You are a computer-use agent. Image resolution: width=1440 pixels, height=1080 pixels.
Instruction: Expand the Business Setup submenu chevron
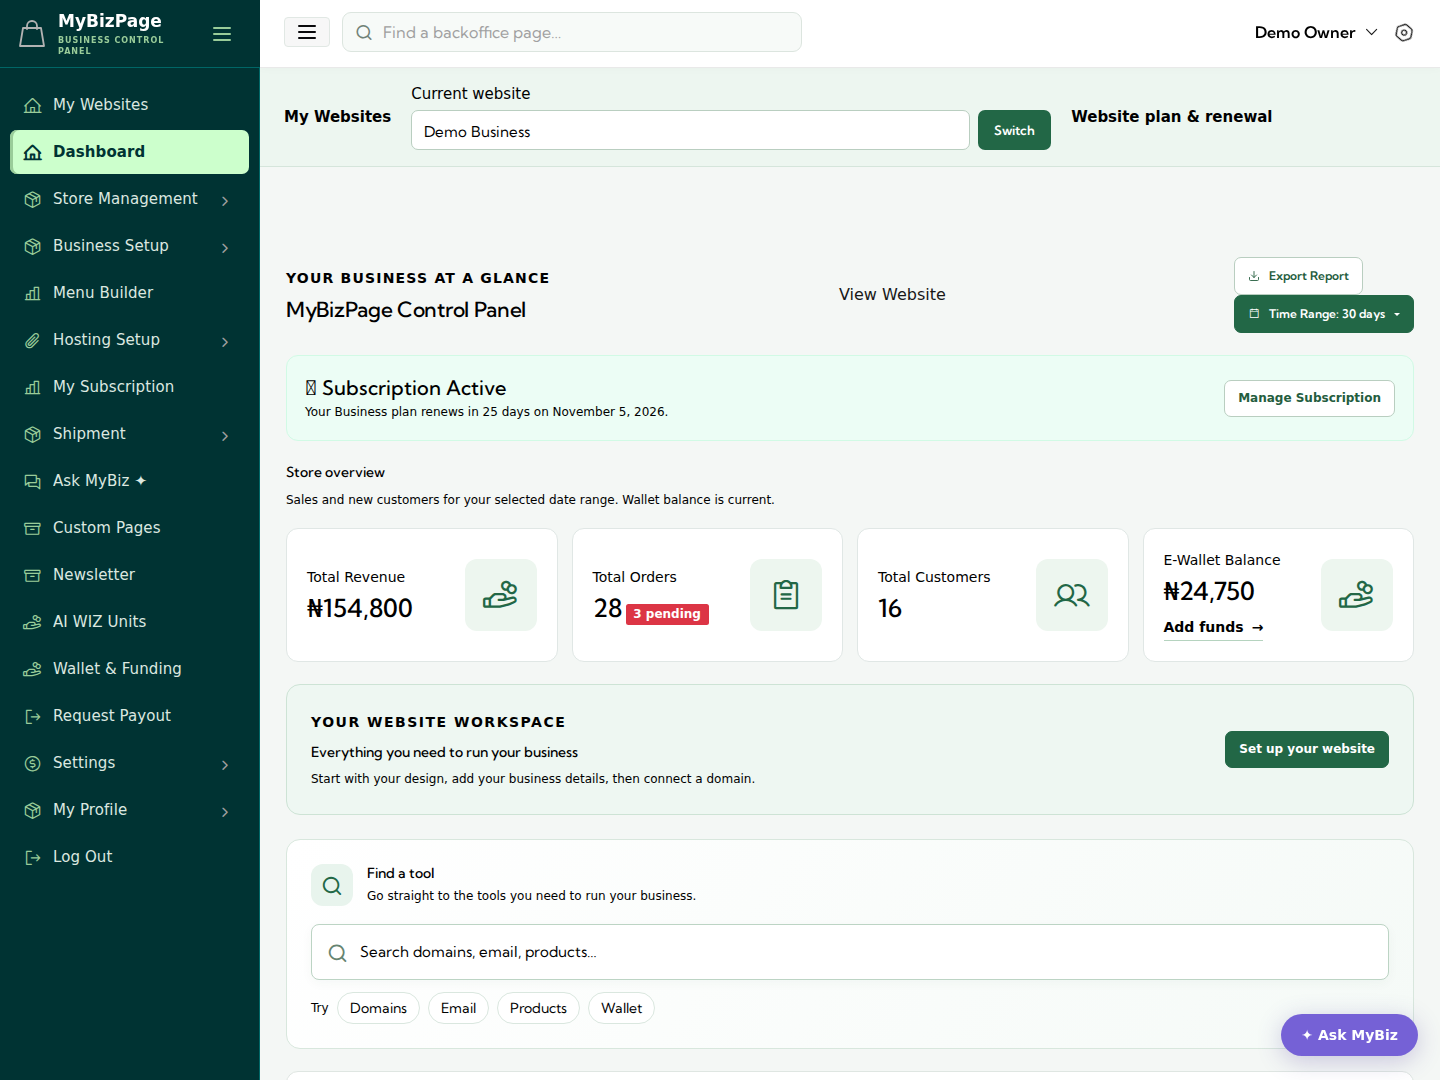[225, 247]
